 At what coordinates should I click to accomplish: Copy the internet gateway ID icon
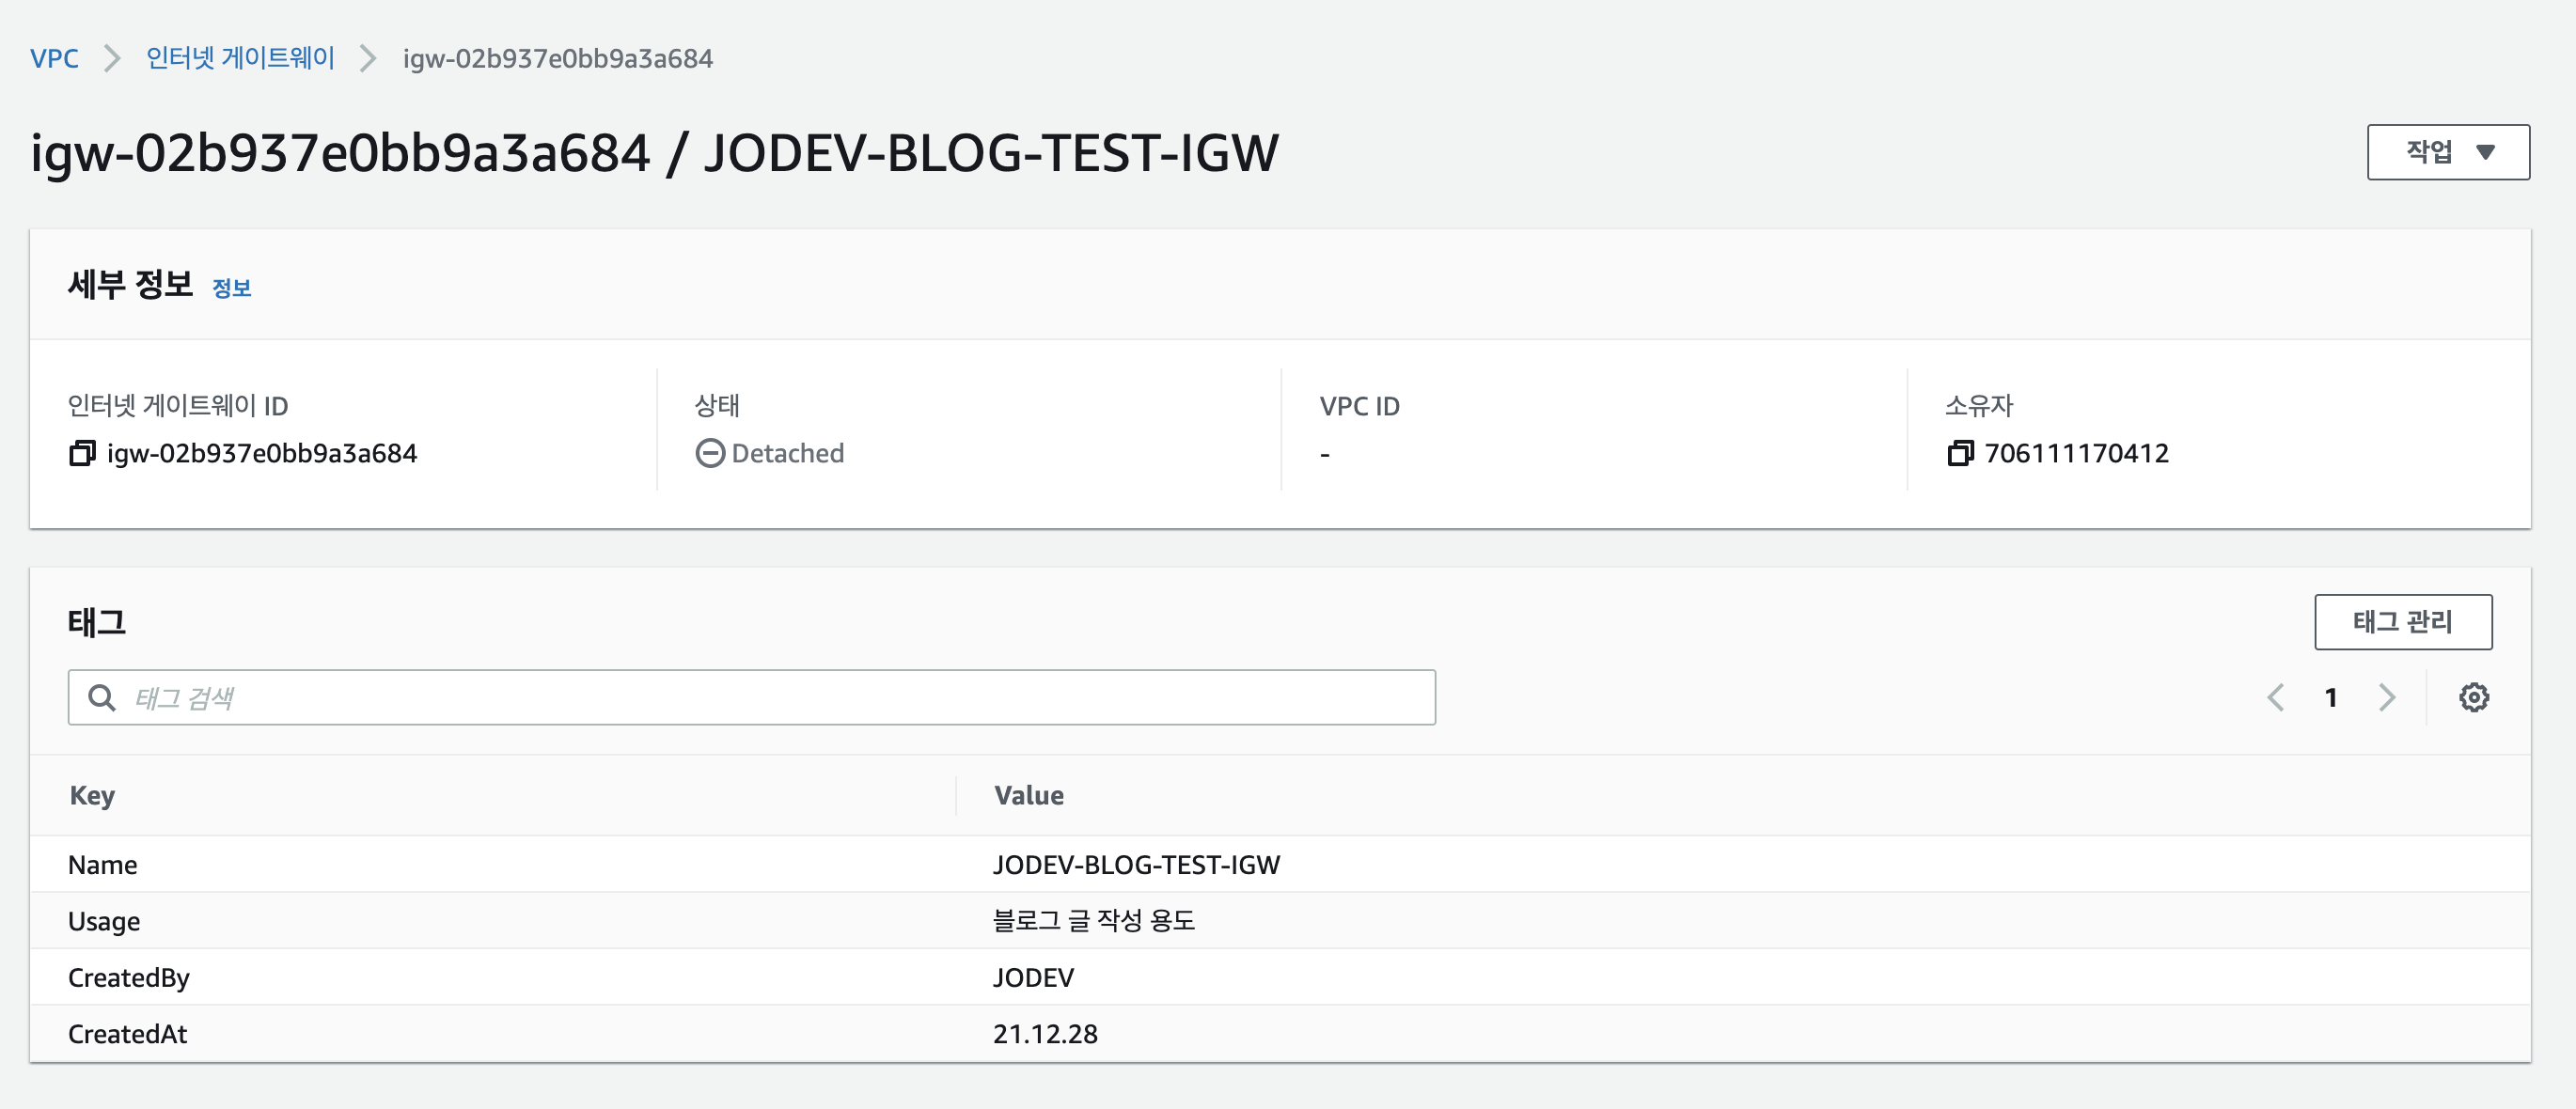tap(81, 454)
